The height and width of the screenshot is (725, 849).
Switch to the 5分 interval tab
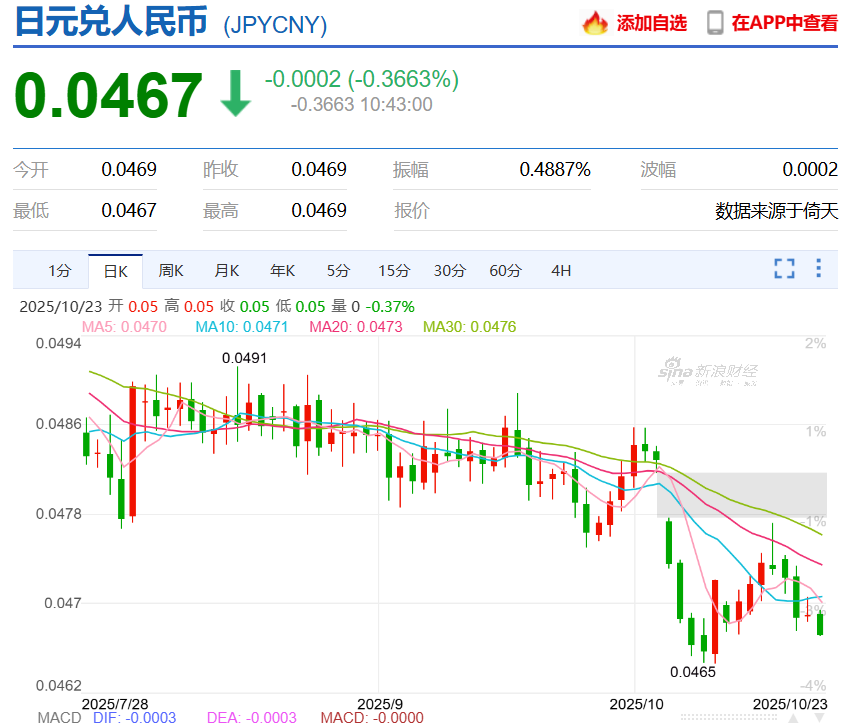338,270
